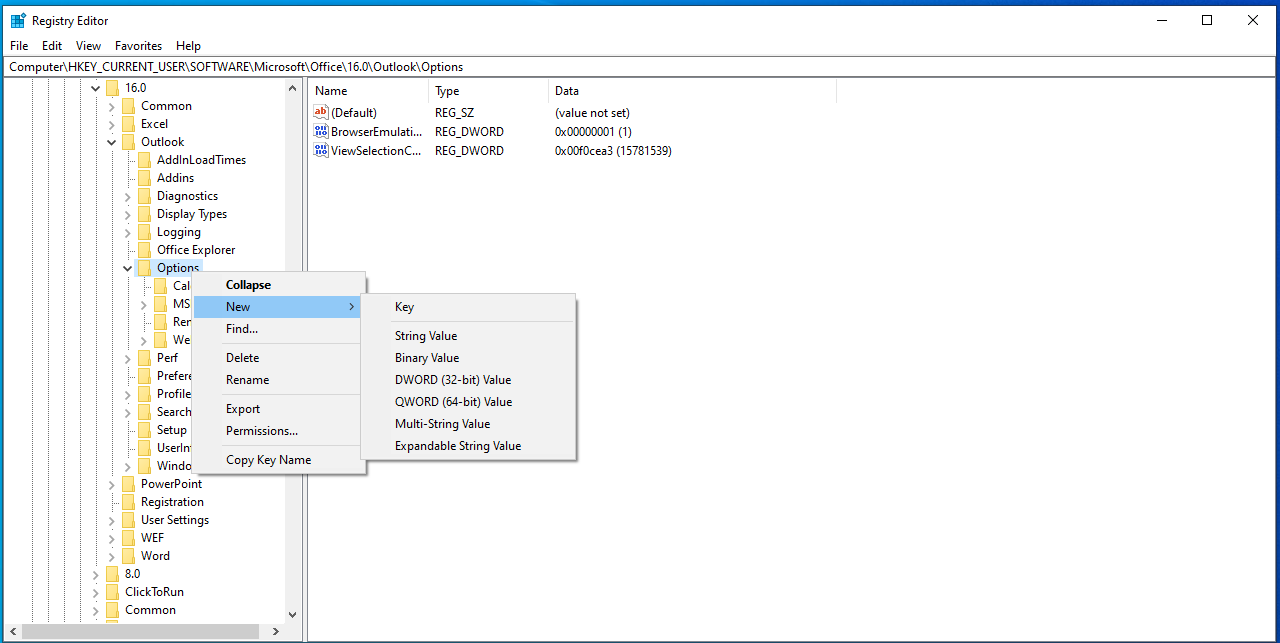Click the Registry Editor app icon in title bar

point(18,20)
